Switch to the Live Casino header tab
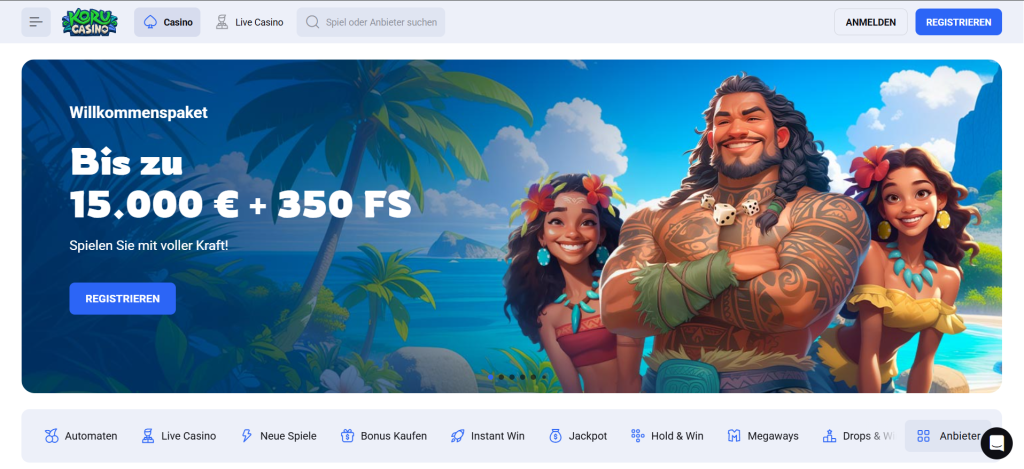Viewport: 1024px width, 469px height. (249, 22)
